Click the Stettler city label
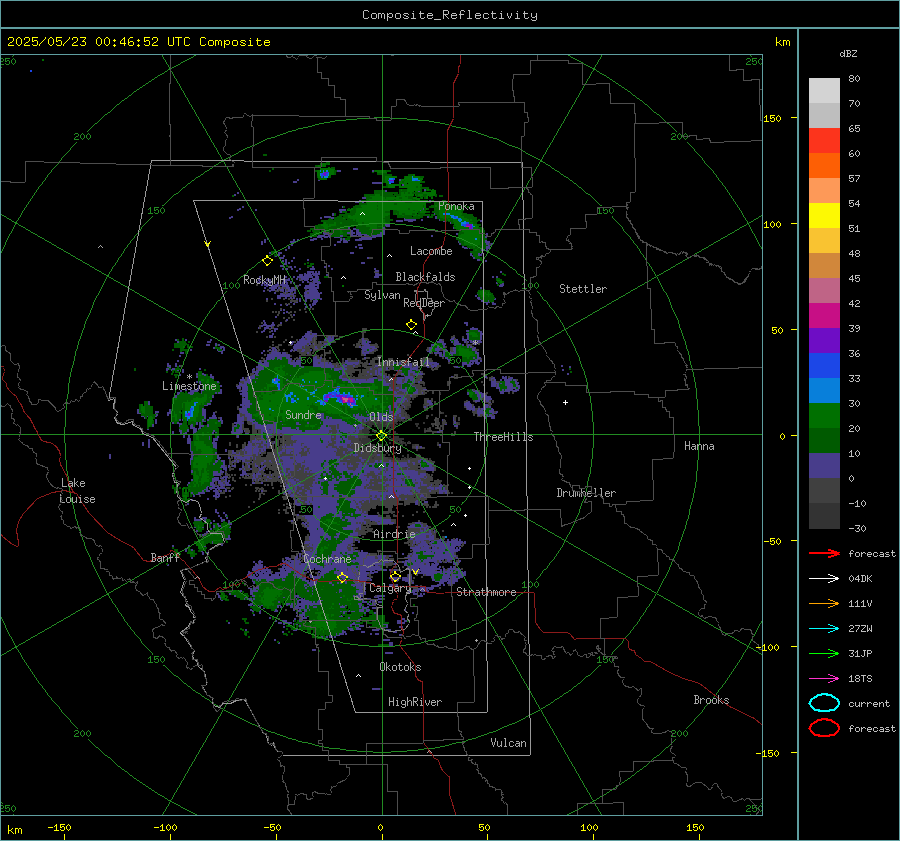The height and width of the screenshot is (841, 900). 583,289
